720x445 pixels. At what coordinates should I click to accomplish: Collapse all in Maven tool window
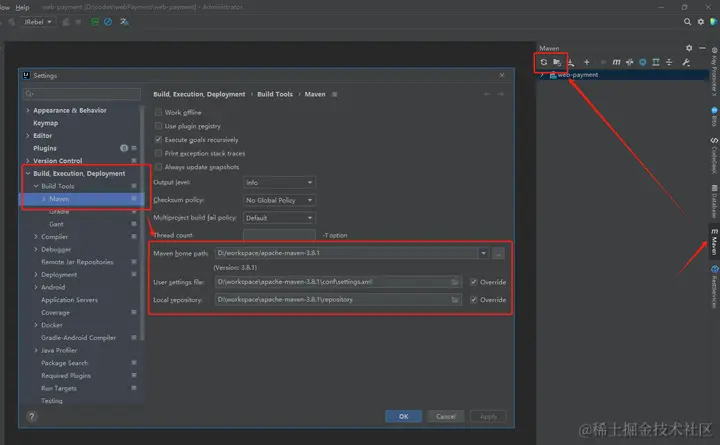pyautogui.click(x=669, y=62)
